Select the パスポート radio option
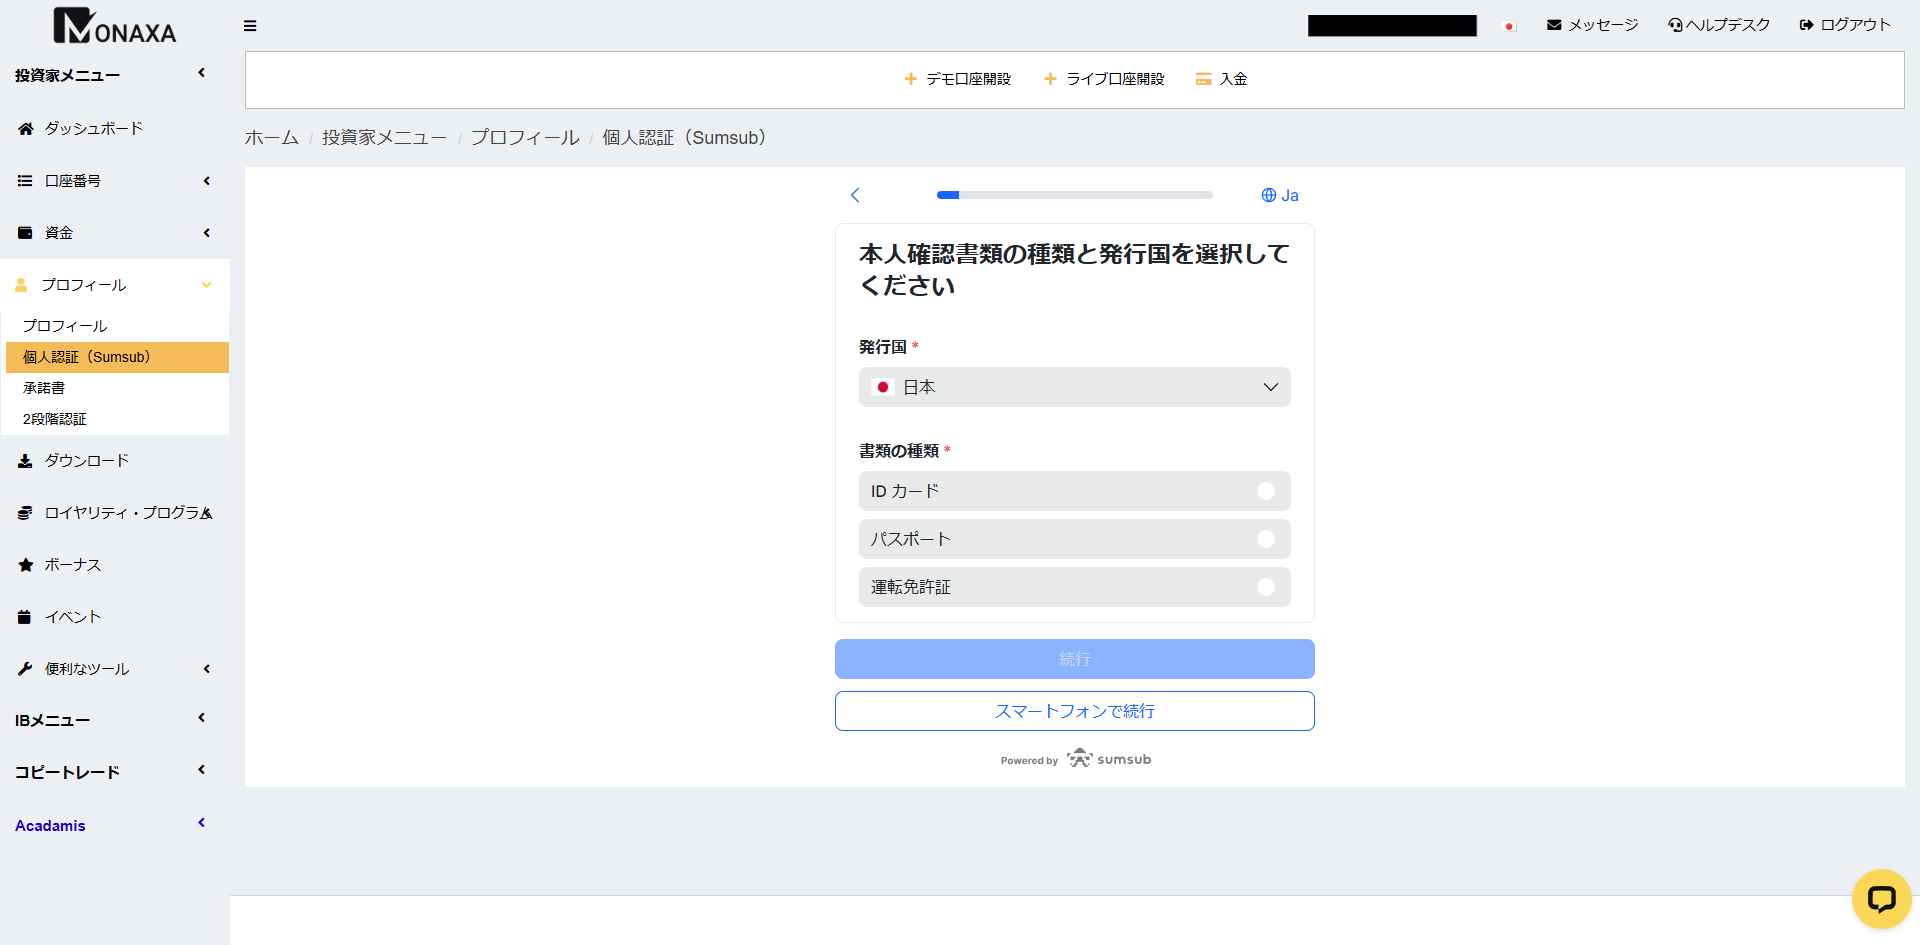Viewport: 1920px width, 945px height. coord(1265,539)
